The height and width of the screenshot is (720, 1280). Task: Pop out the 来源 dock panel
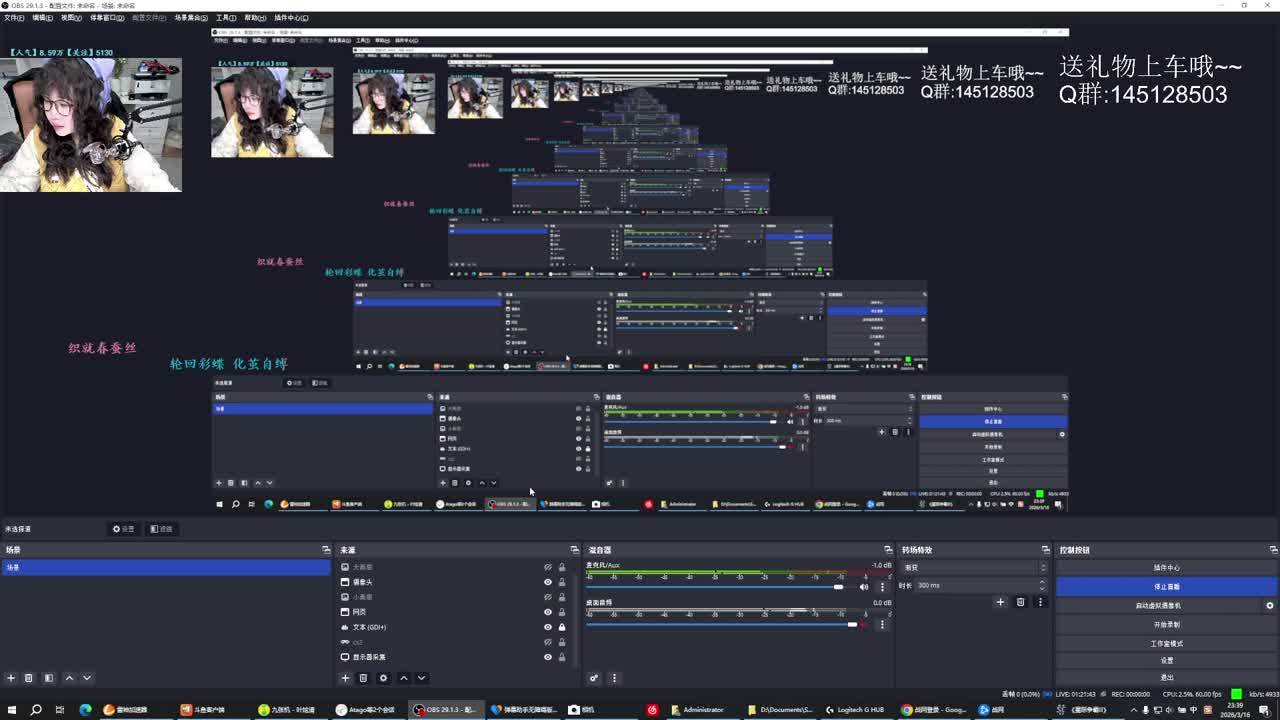click(574, 550)
